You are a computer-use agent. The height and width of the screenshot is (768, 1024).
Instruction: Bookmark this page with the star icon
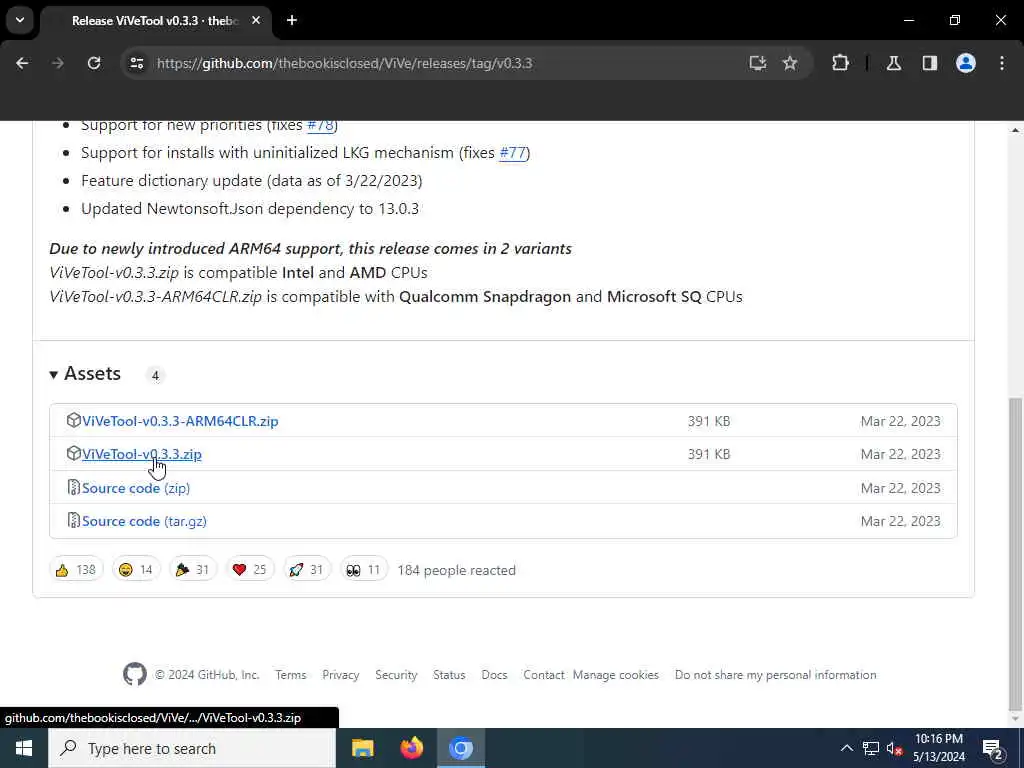[790, 63]
